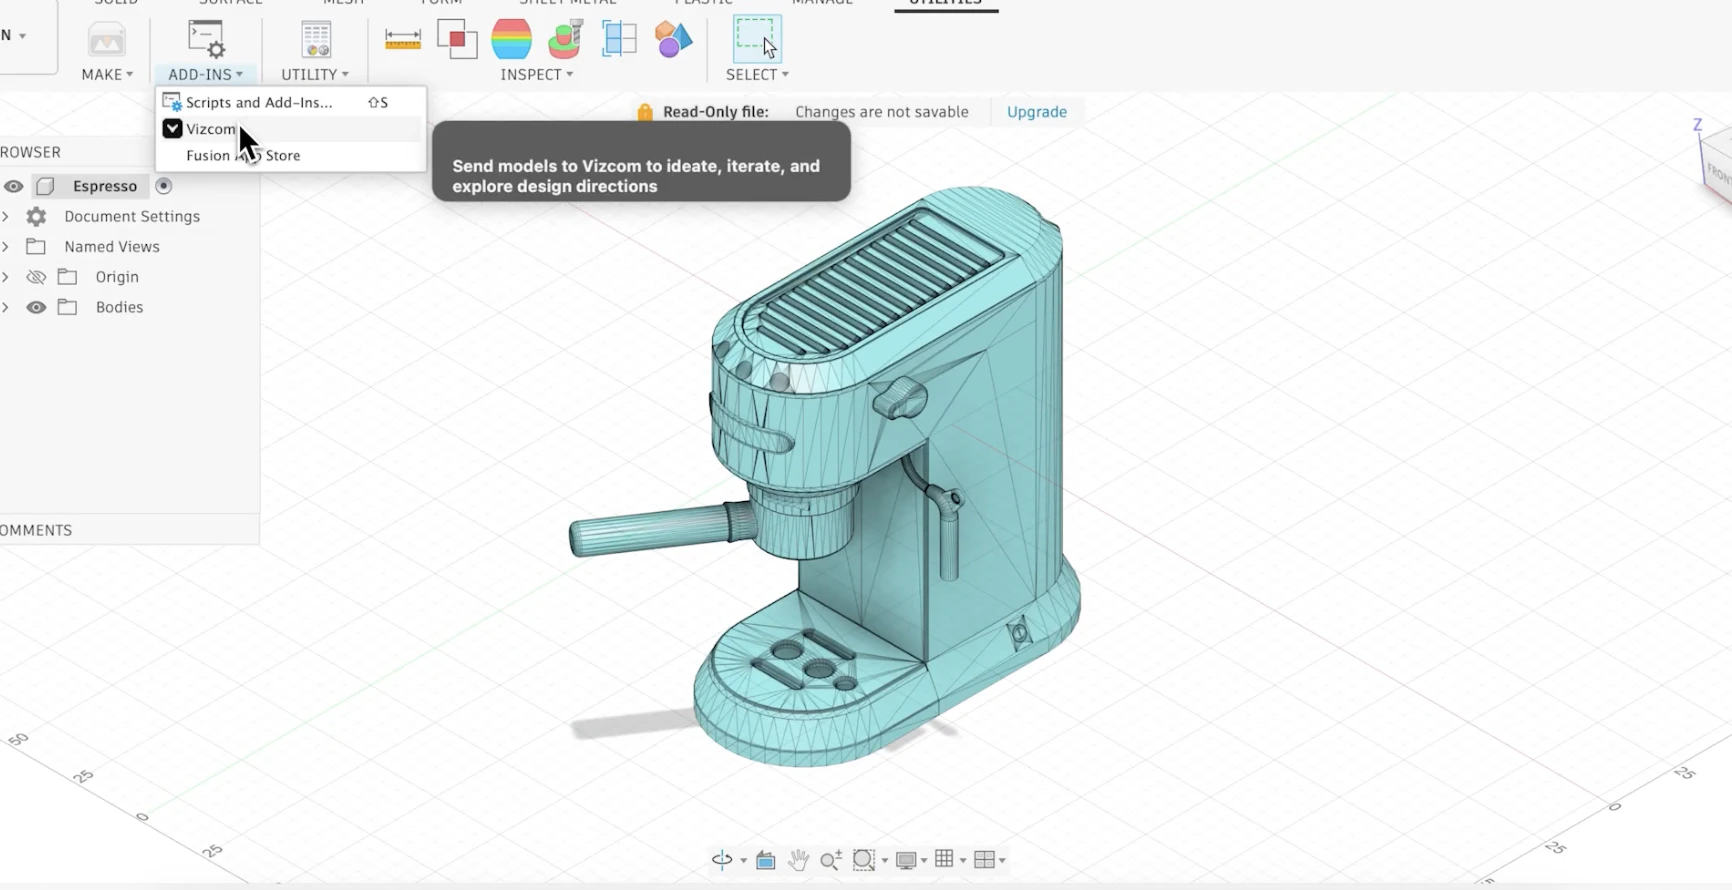The height and width of the screenshot is (890, 1732).
Task: Click the Display Component Colors shapes icon
Action: pyautogui.click(x=673, y=39)
